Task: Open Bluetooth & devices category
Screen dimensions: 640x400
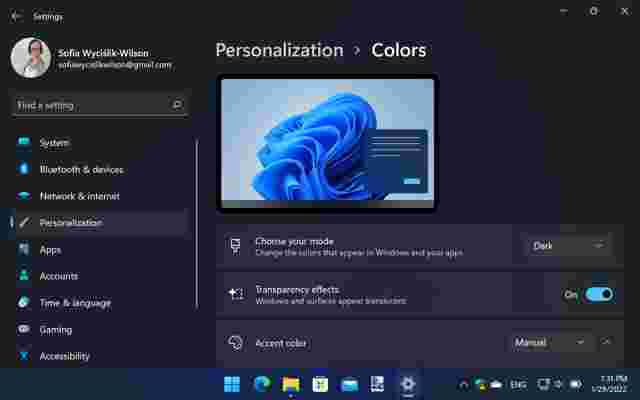Action: click(x=100, y=169)
